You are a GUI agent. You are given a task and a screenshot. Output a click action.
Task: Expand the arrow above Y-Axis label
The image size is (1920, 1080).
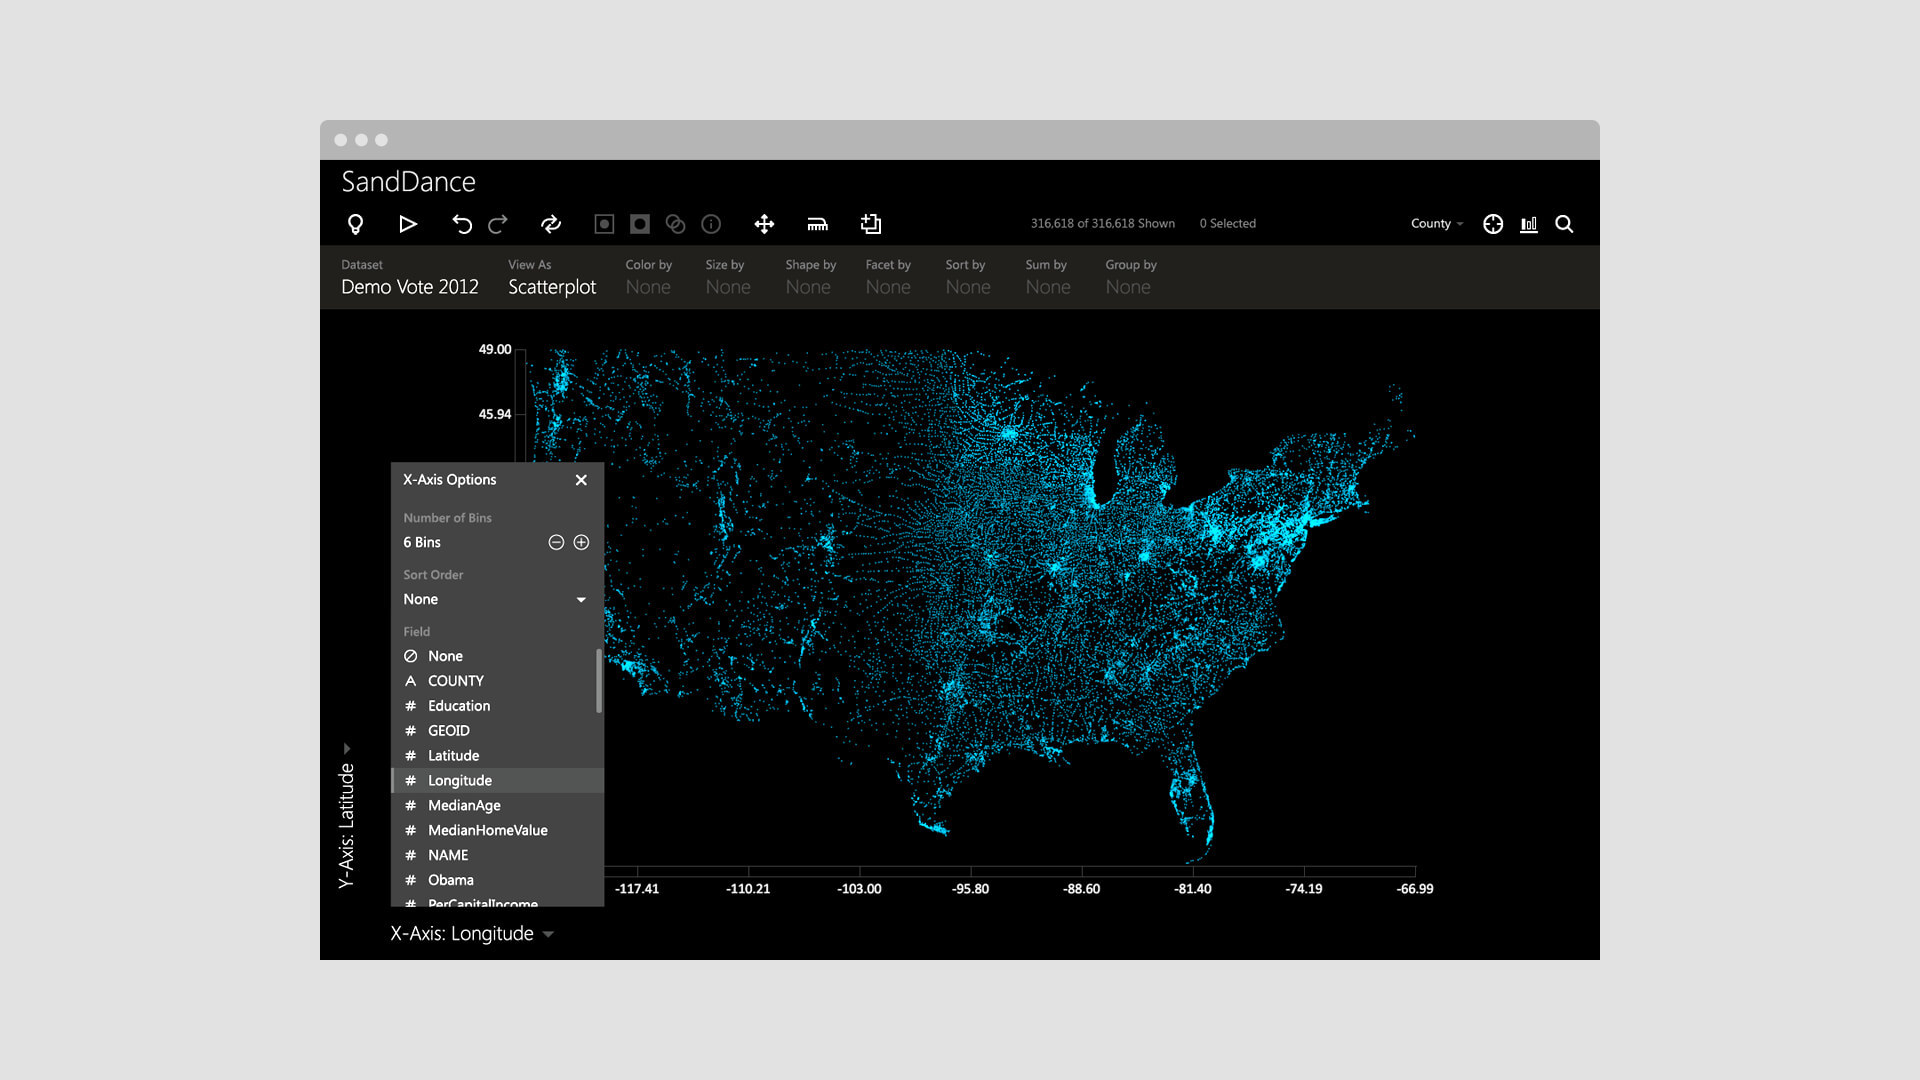347,748
